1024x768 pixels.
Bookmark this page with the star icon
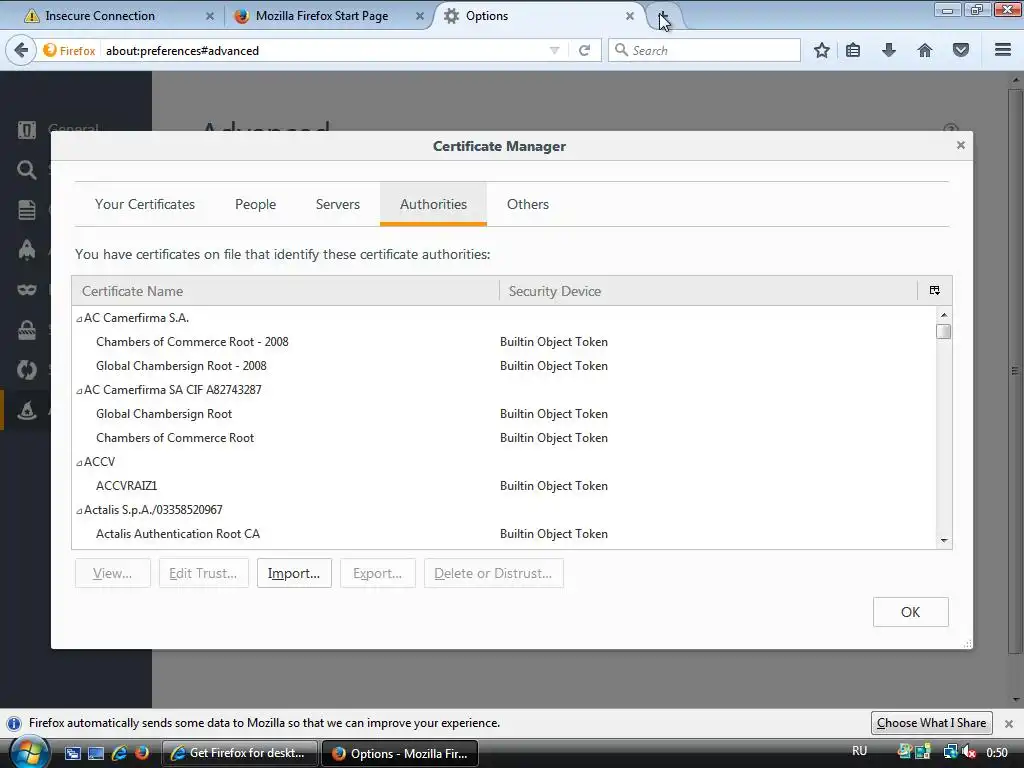pos(822,50)
